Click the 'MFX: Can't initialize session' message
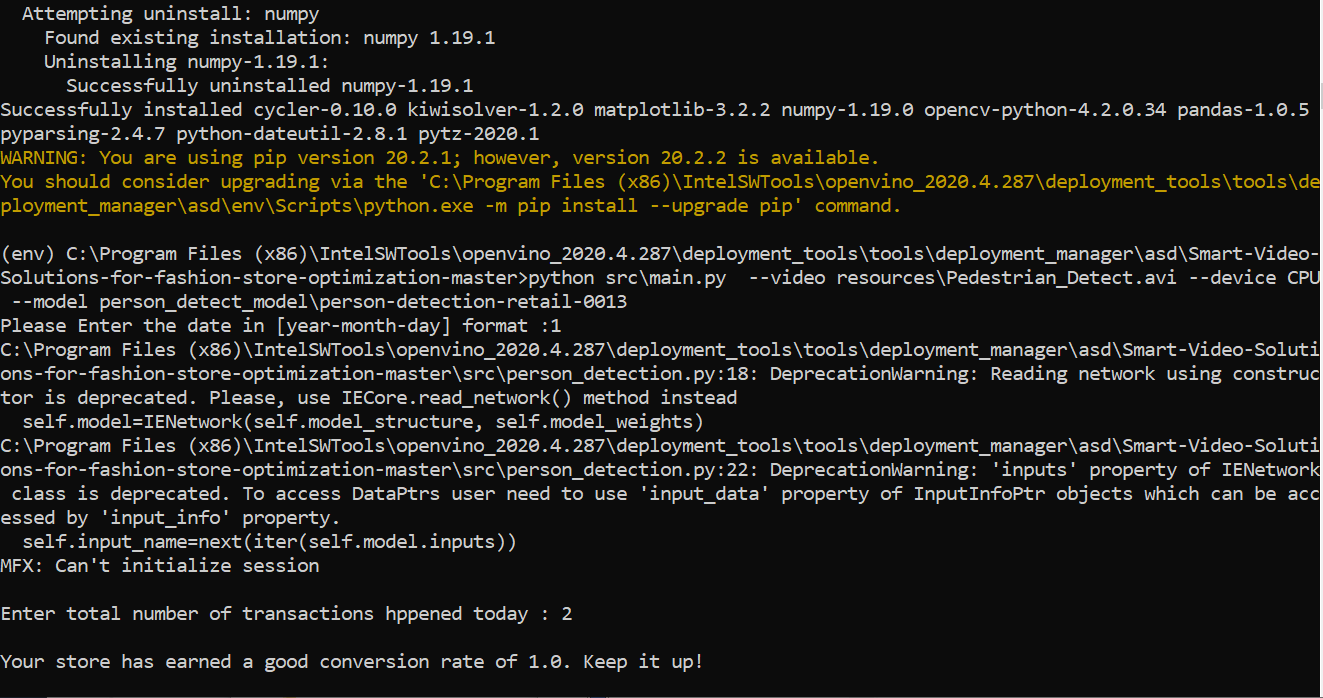The image size is (1323, 698). tap(160, 565)
